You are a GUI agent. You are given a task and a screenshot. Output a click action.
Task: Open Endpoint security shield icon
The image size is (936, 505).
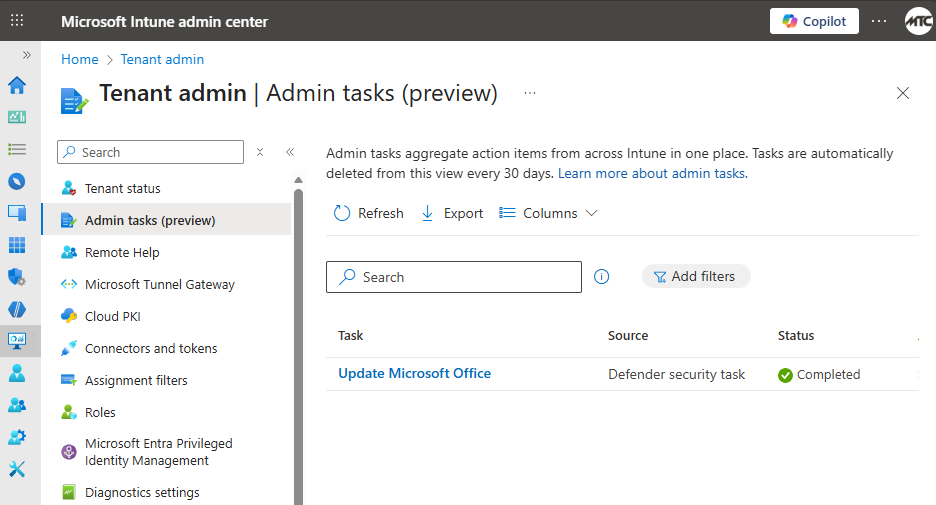pos(16,277)
